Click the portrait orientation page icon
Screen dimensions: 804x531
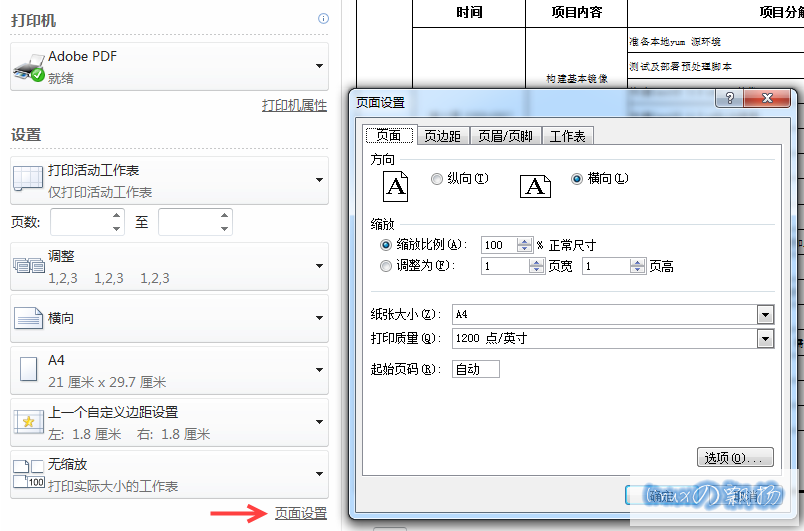click(x=397, y=185)
